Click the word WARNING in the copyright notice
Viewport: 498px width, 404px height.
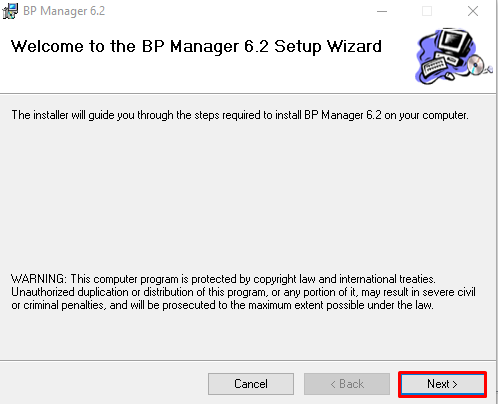[x=39, y=279]
